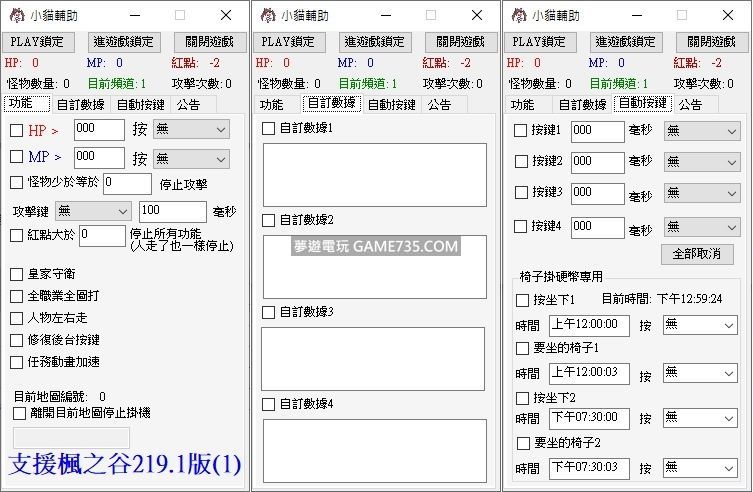Enable the HP > checkbox in left window
This screenshot has width=753, height=492.
tap(17, 131)
